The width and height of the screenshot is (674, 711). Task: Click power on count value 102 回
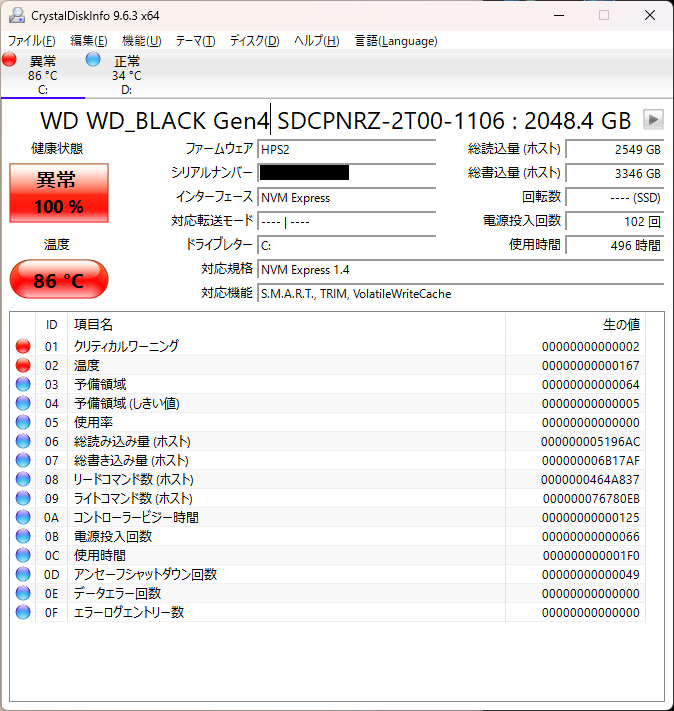(x=615, y=222)
